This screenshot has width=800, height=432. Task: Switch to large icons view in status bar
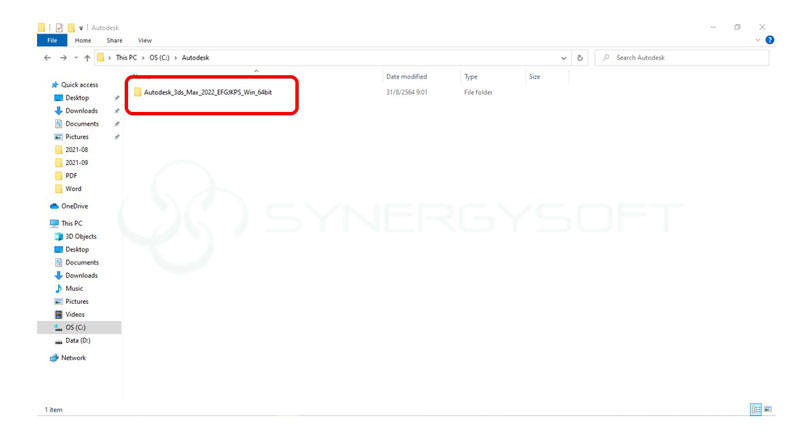point(768,410)
